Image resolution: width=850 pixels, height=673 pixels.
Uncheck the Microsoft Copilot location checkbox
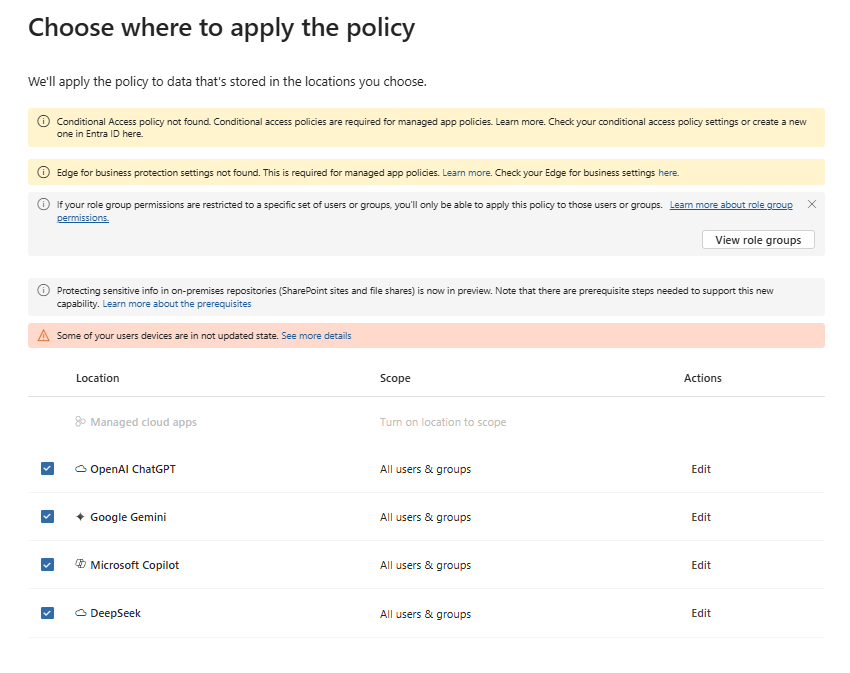[48, 565]
